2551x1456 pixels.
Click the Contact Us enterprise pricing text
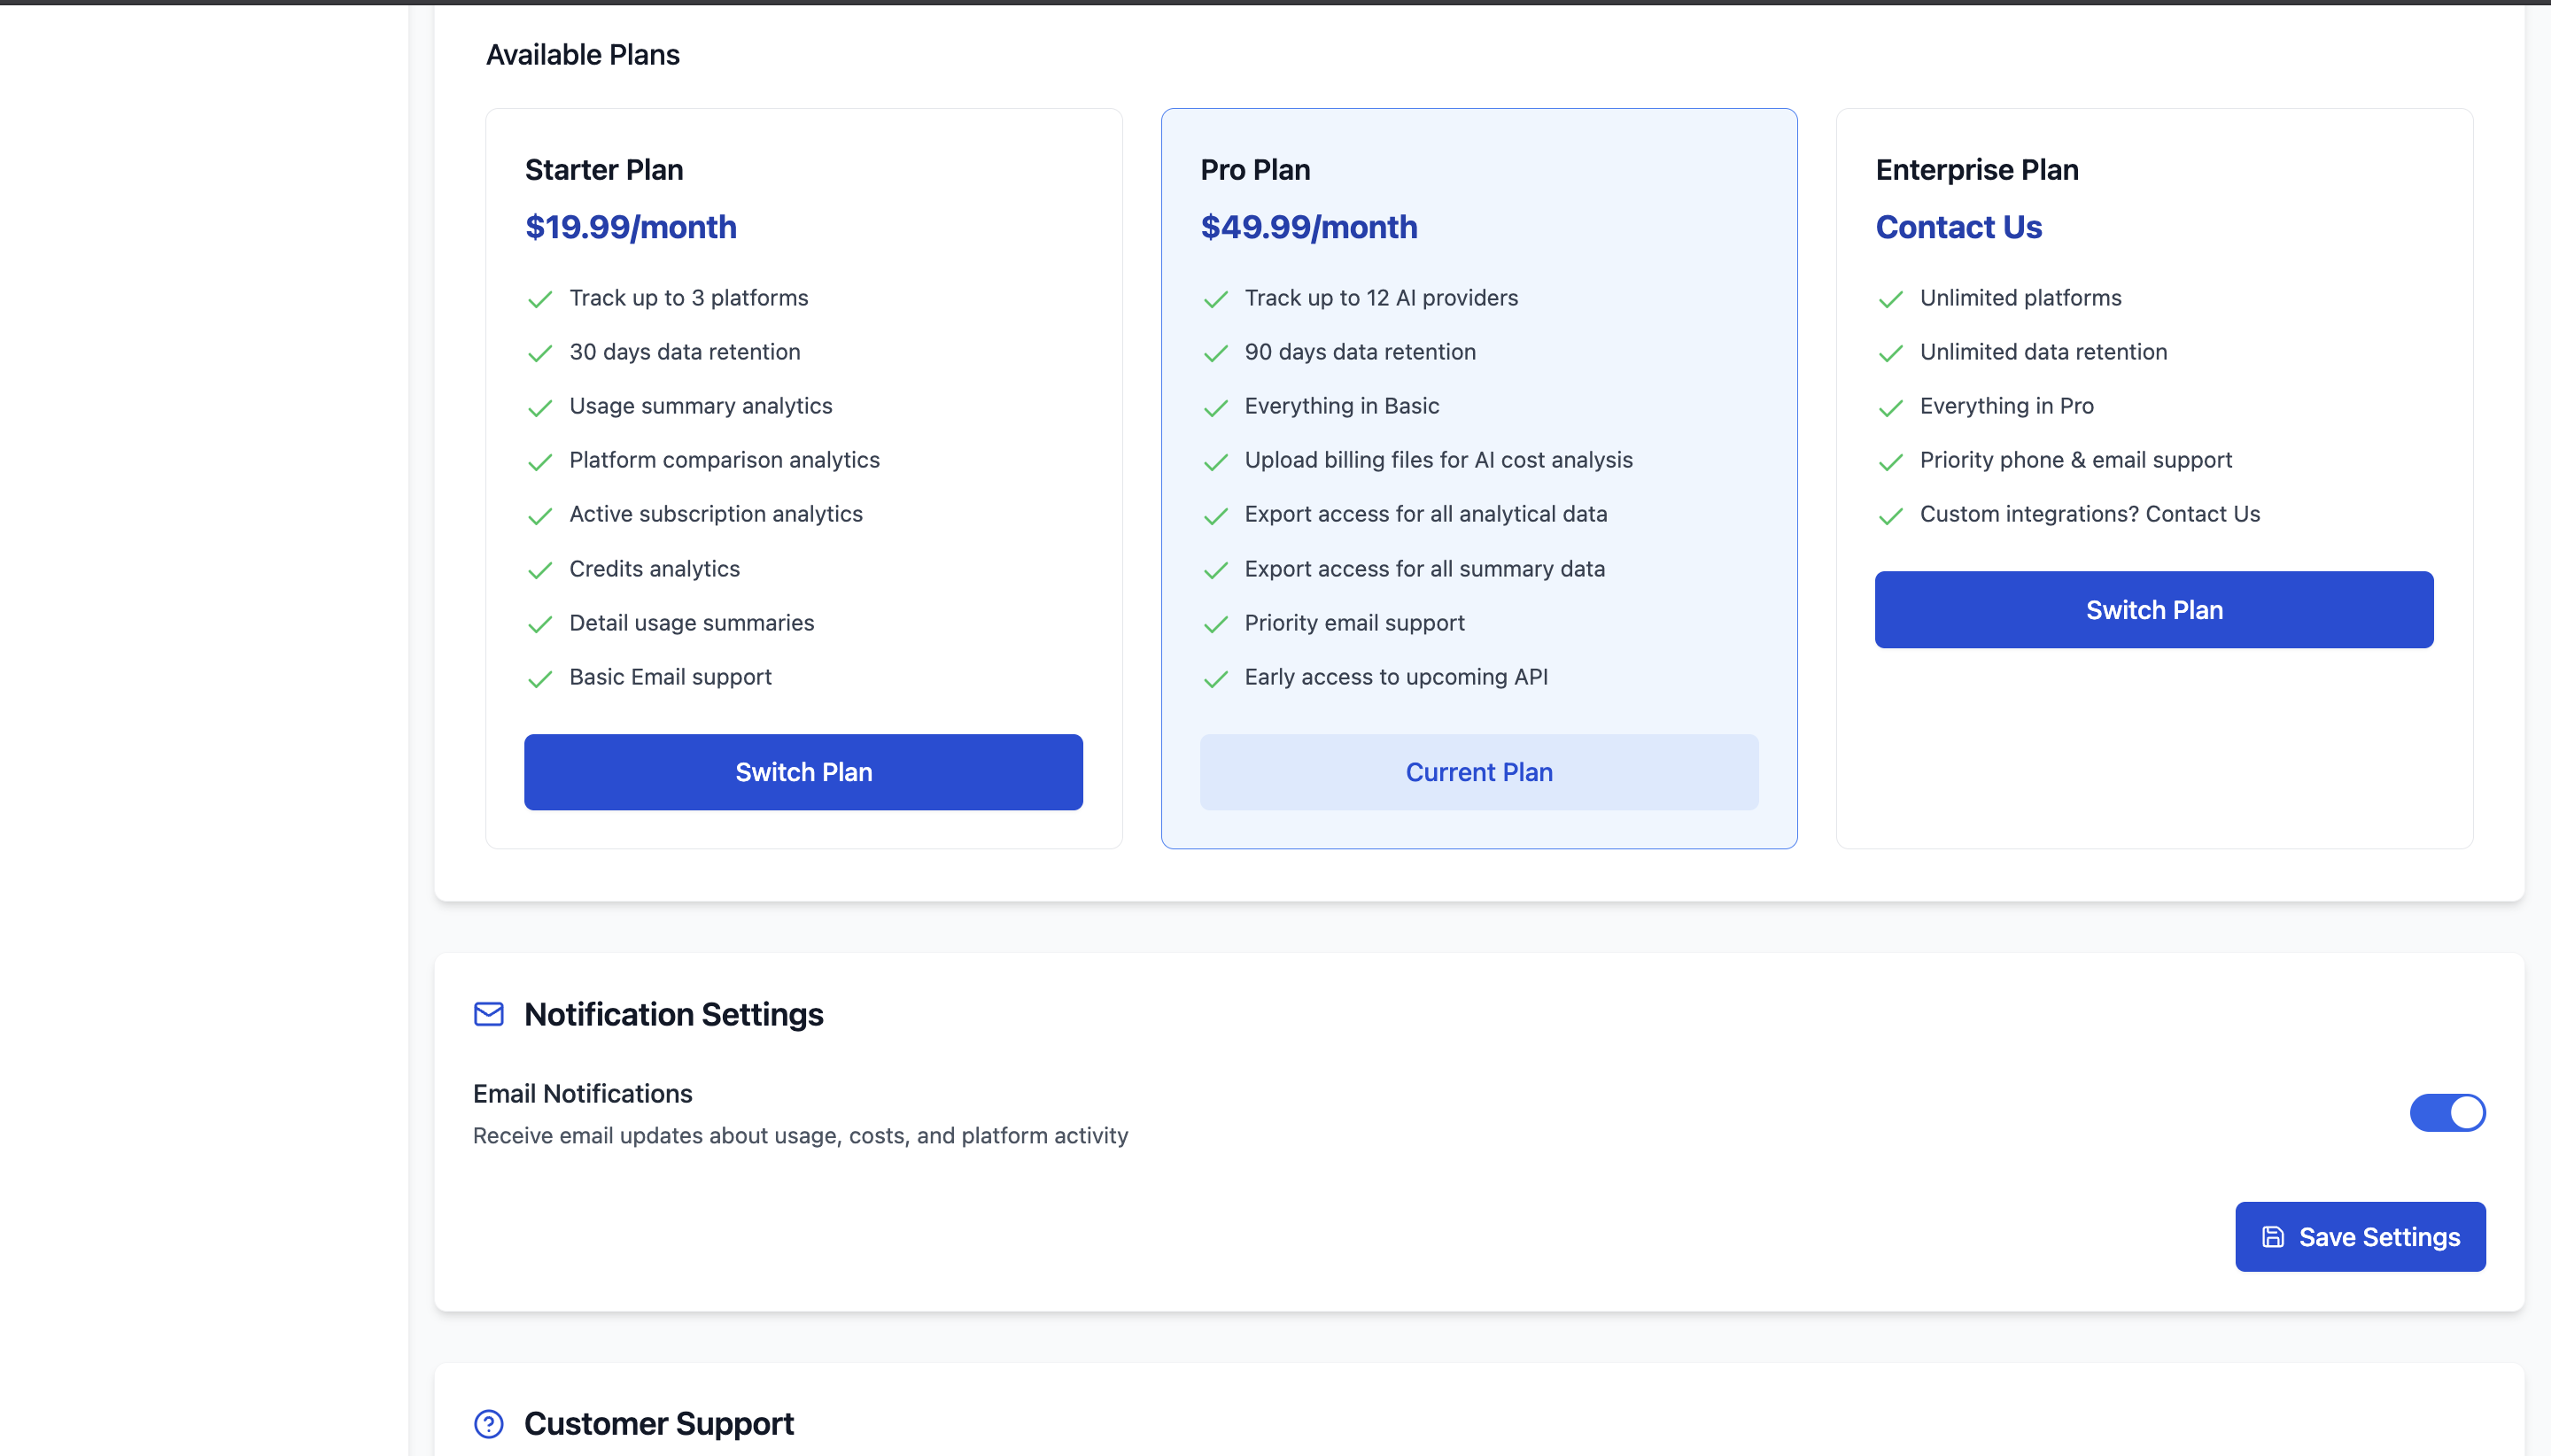coord(1959,227)
